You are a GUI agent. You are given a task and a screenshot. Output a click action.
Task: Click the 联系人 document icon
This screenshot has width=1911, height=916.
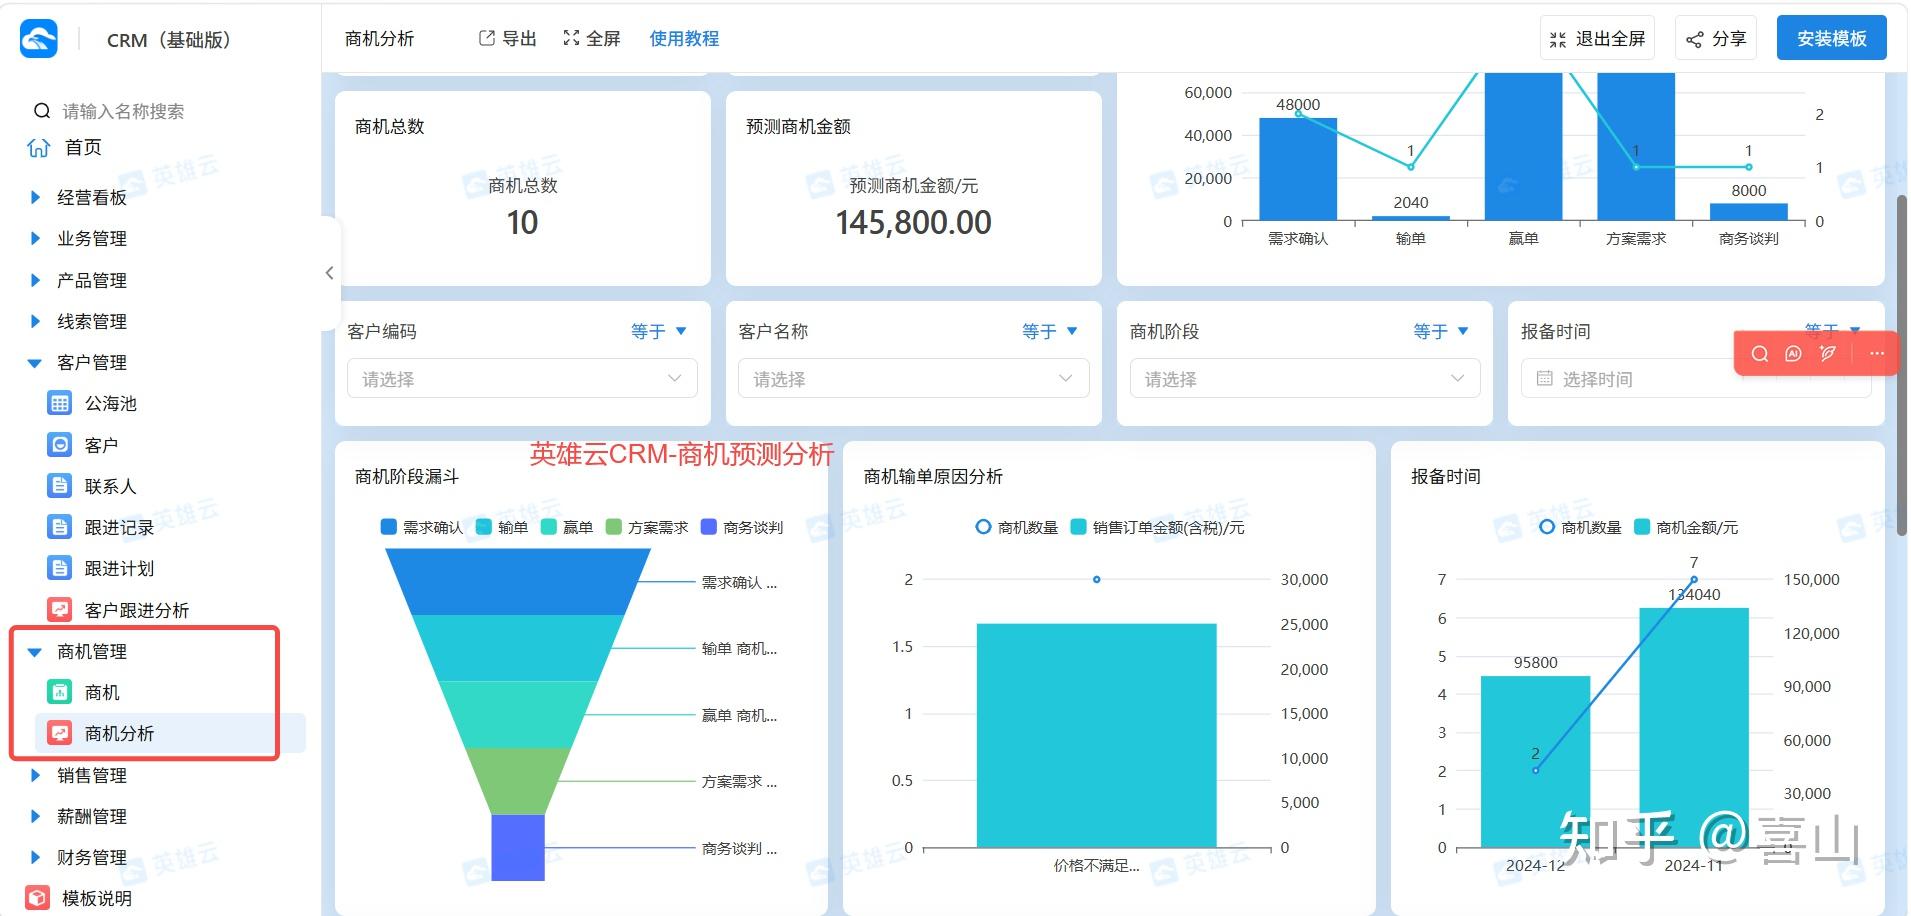coord(60,486)
